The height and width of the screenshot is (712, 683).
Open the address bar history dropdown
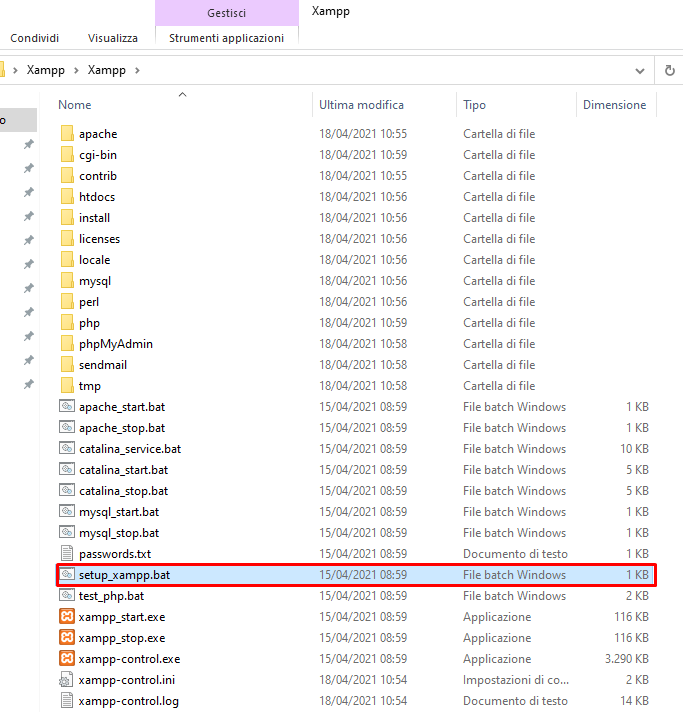[639, 71]
